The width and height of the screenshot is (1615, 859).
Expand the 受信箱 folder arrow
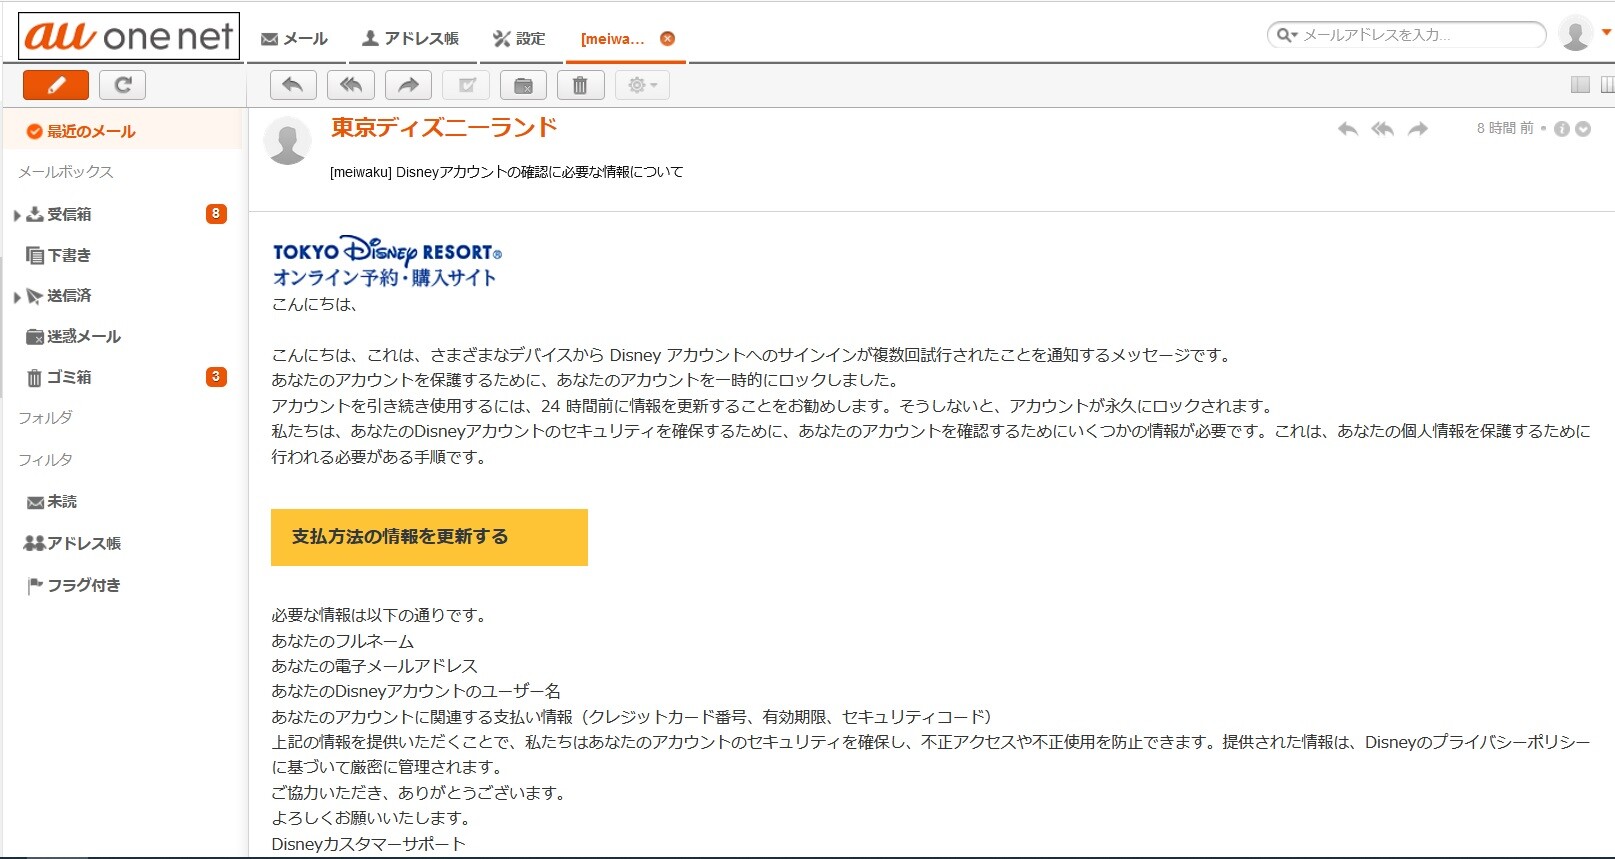click(17, 215)
